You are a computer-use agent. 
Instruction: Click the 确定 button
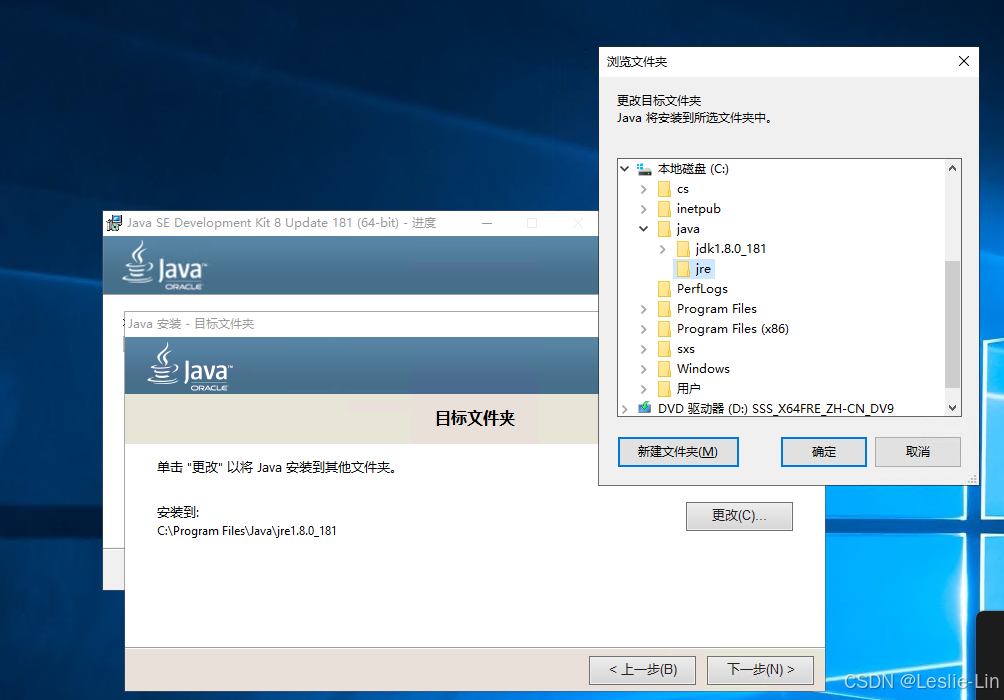coord(823,452)
